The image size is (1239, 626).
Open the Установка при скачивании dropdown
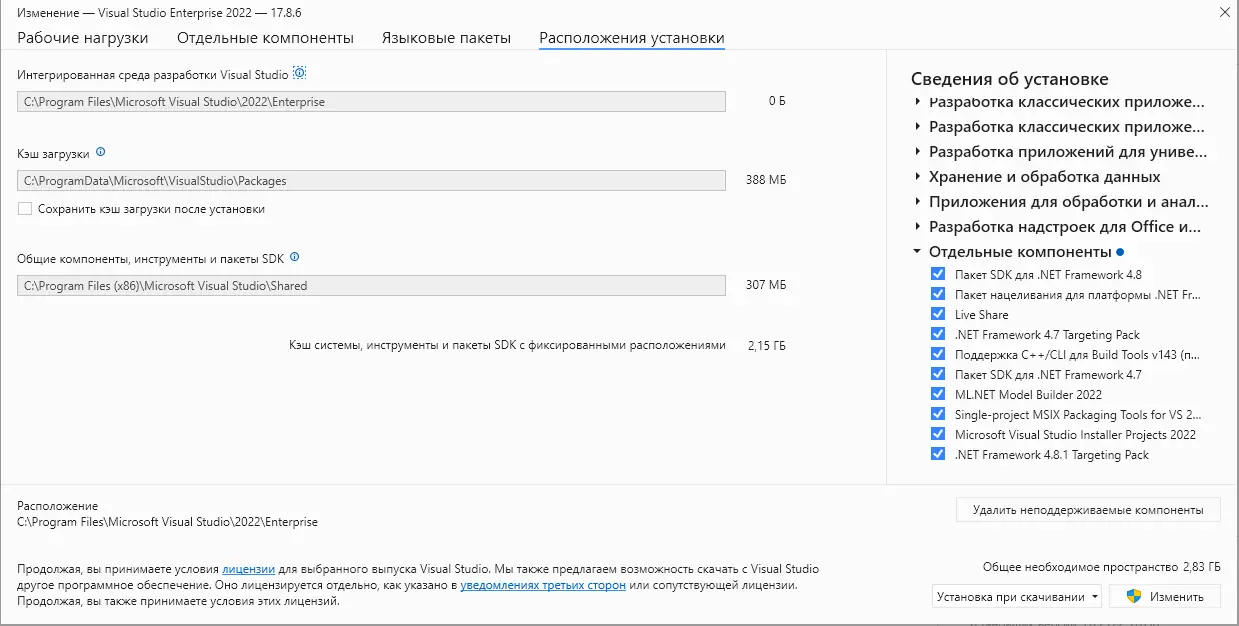pyautogui.click(x=1016, y=595)
